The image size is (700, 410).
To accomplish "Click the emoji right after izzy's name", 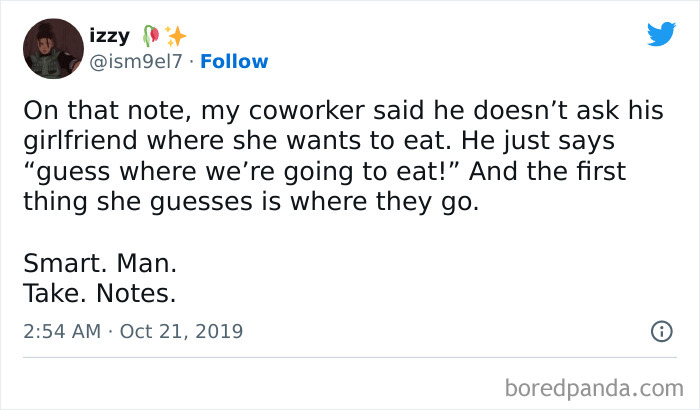I will 152,36.
